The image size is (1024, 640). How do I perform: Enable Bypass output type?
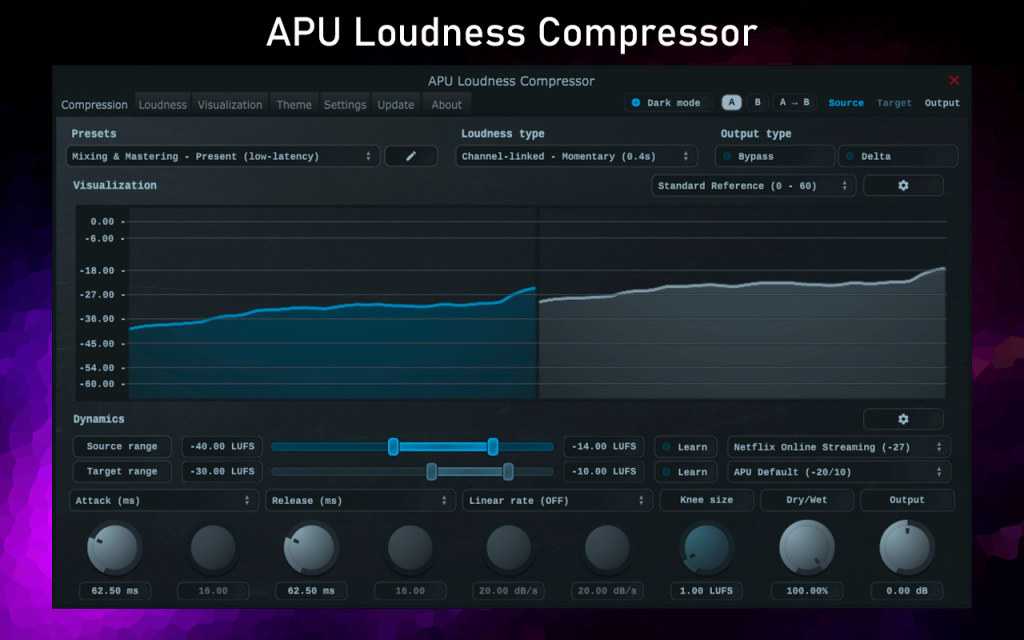click(x=775, y=156)
